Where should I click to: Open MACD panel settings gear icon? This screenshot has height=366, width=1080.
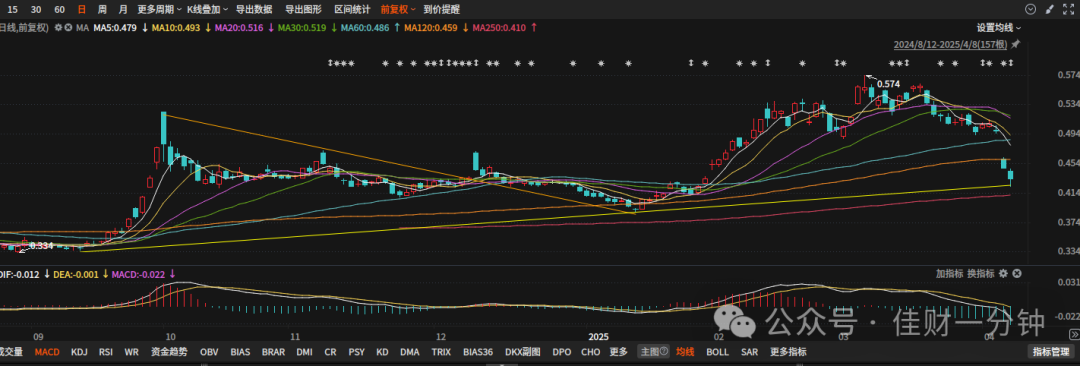click(x=1003, y=274)
